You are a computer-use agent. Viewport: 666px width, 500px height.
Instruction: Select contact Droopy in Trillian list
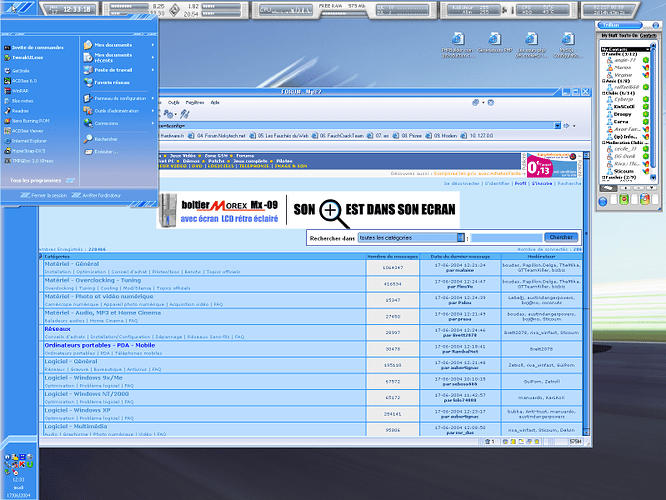(621, 113)
